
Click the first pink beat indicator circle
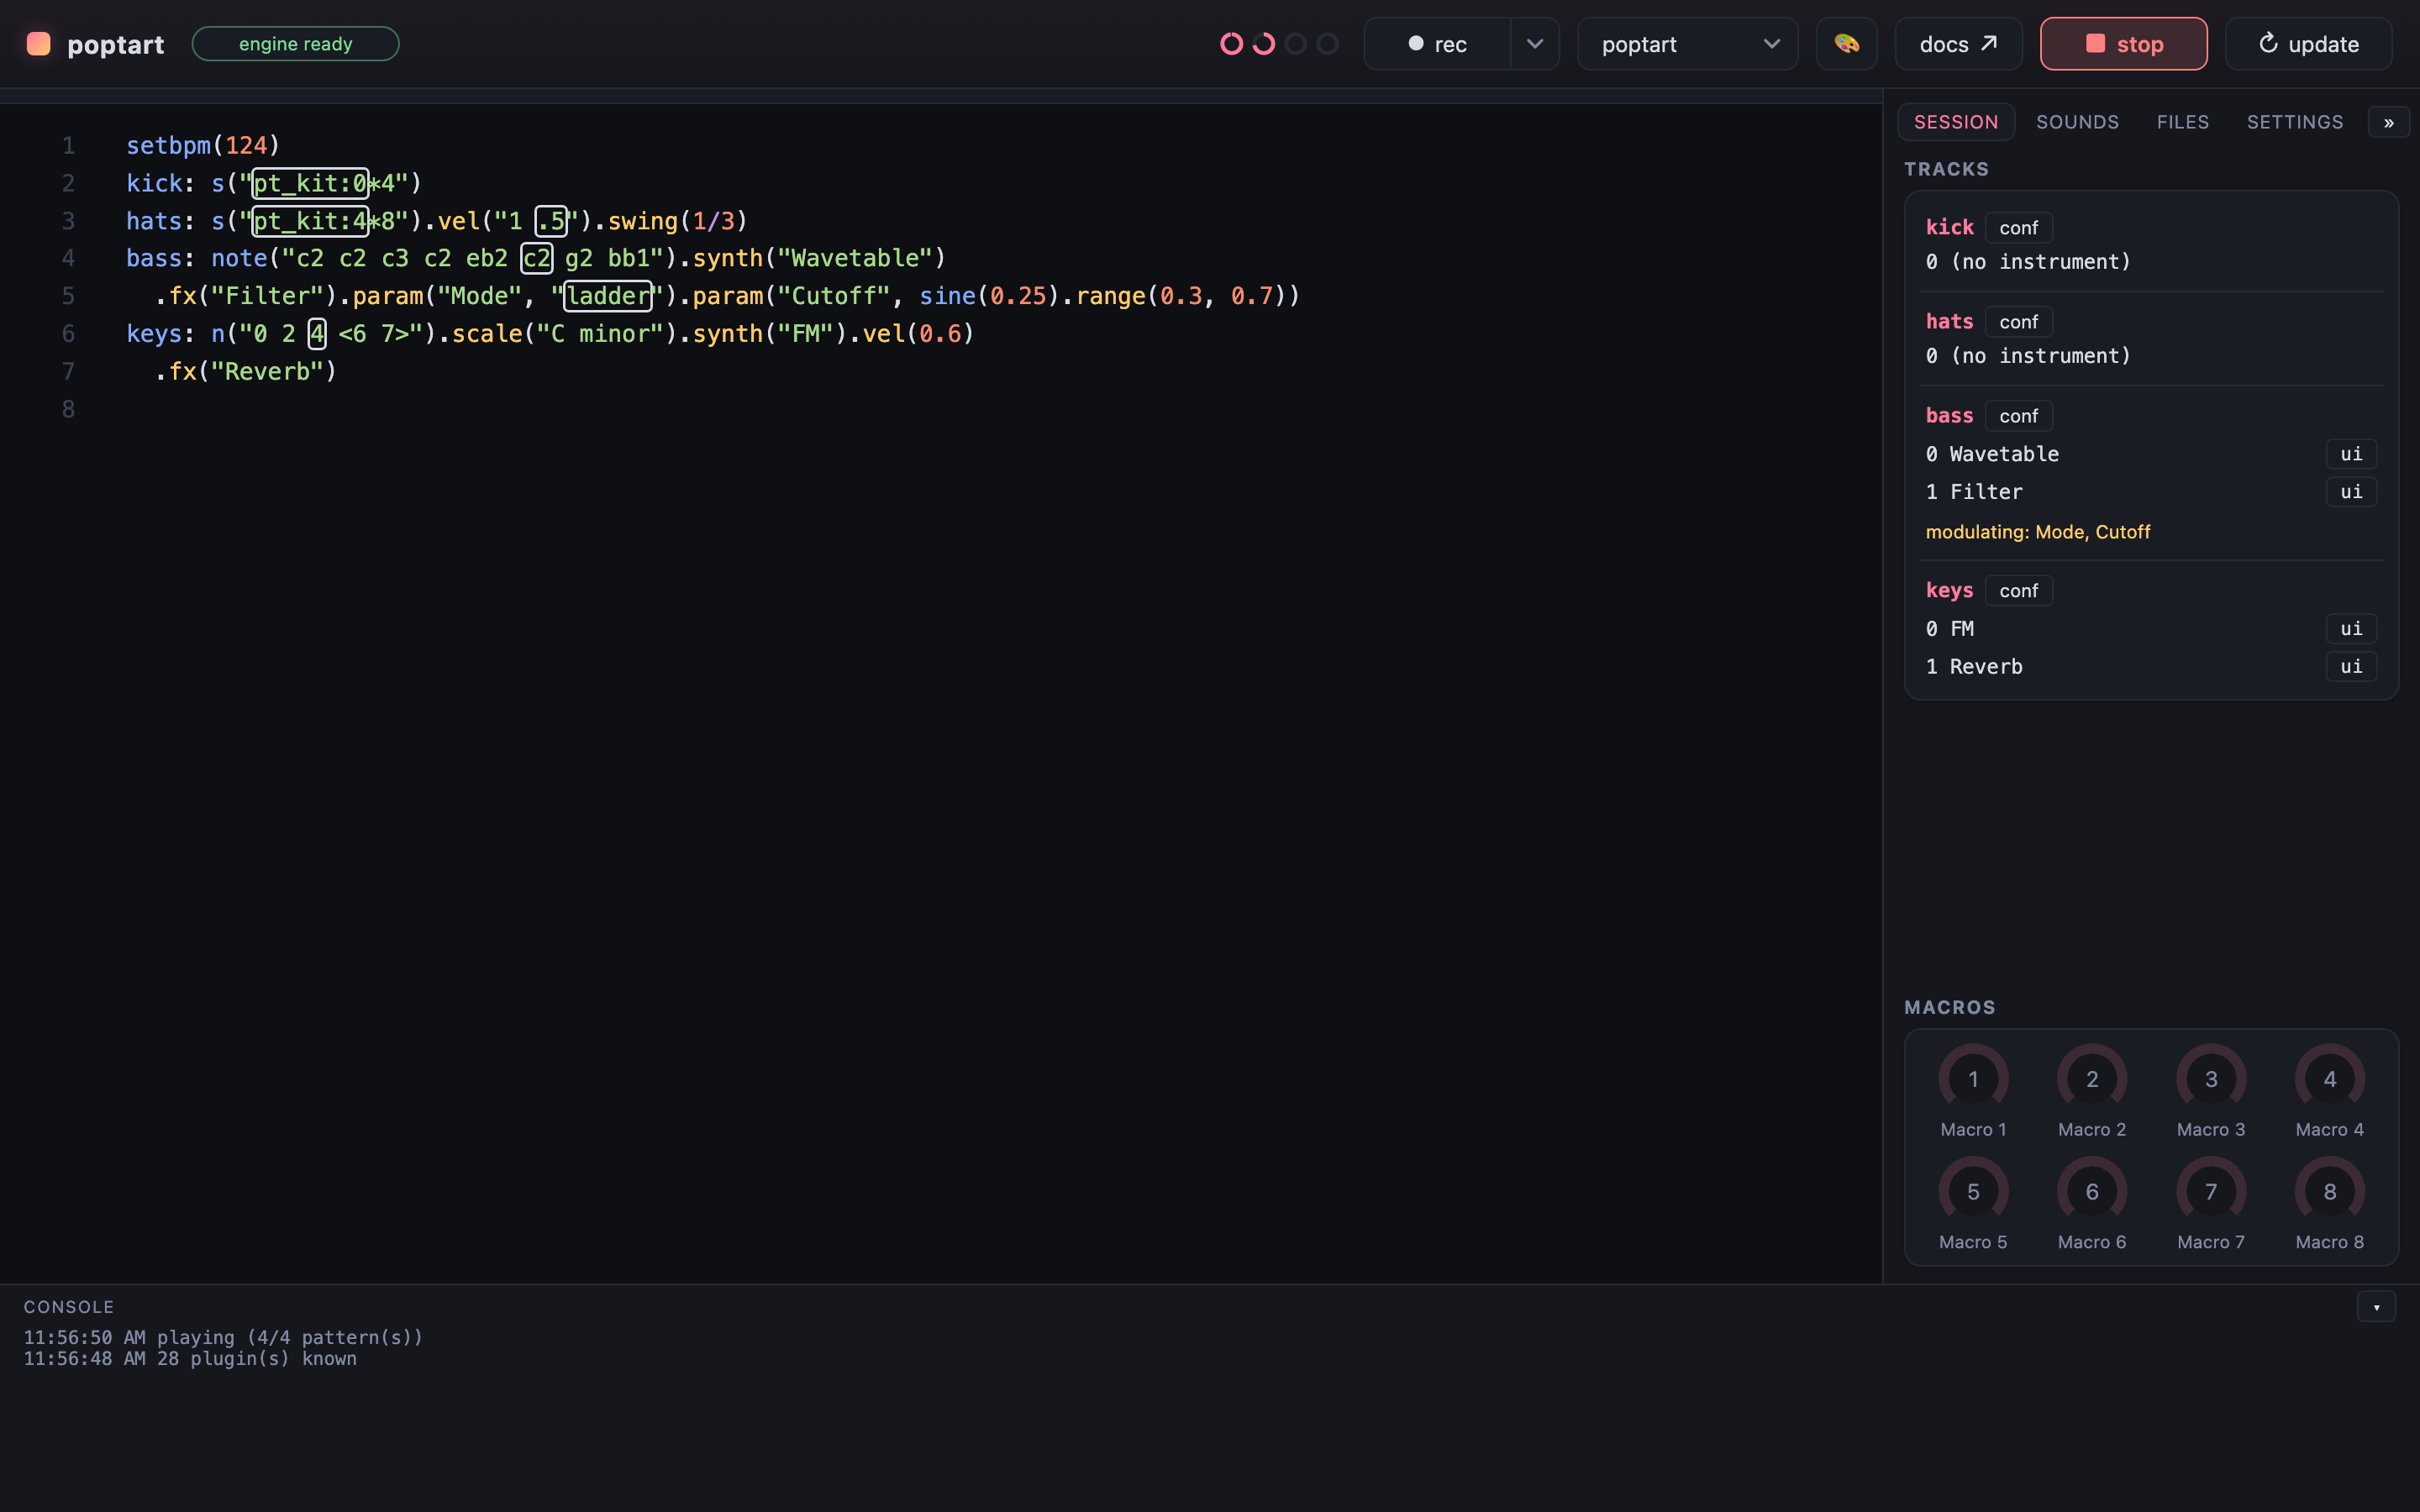(1231, 44)
